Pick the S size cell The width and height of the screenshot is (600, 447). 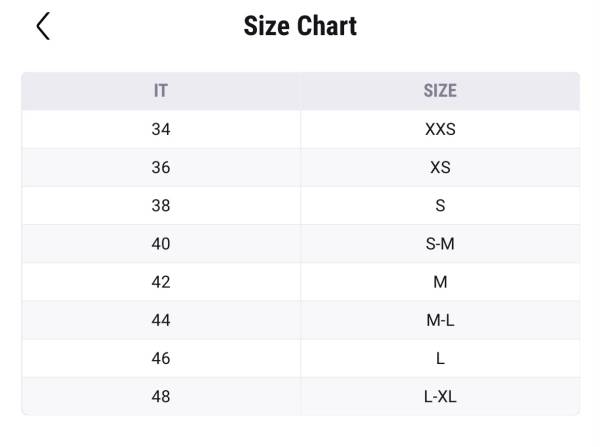tap(440, 206)
